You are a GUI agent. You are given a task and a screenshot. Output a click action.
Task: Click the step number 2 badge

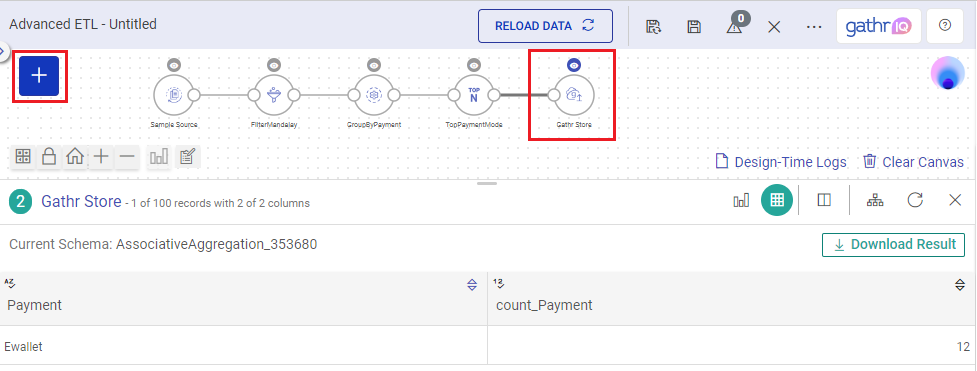(21, 202)
